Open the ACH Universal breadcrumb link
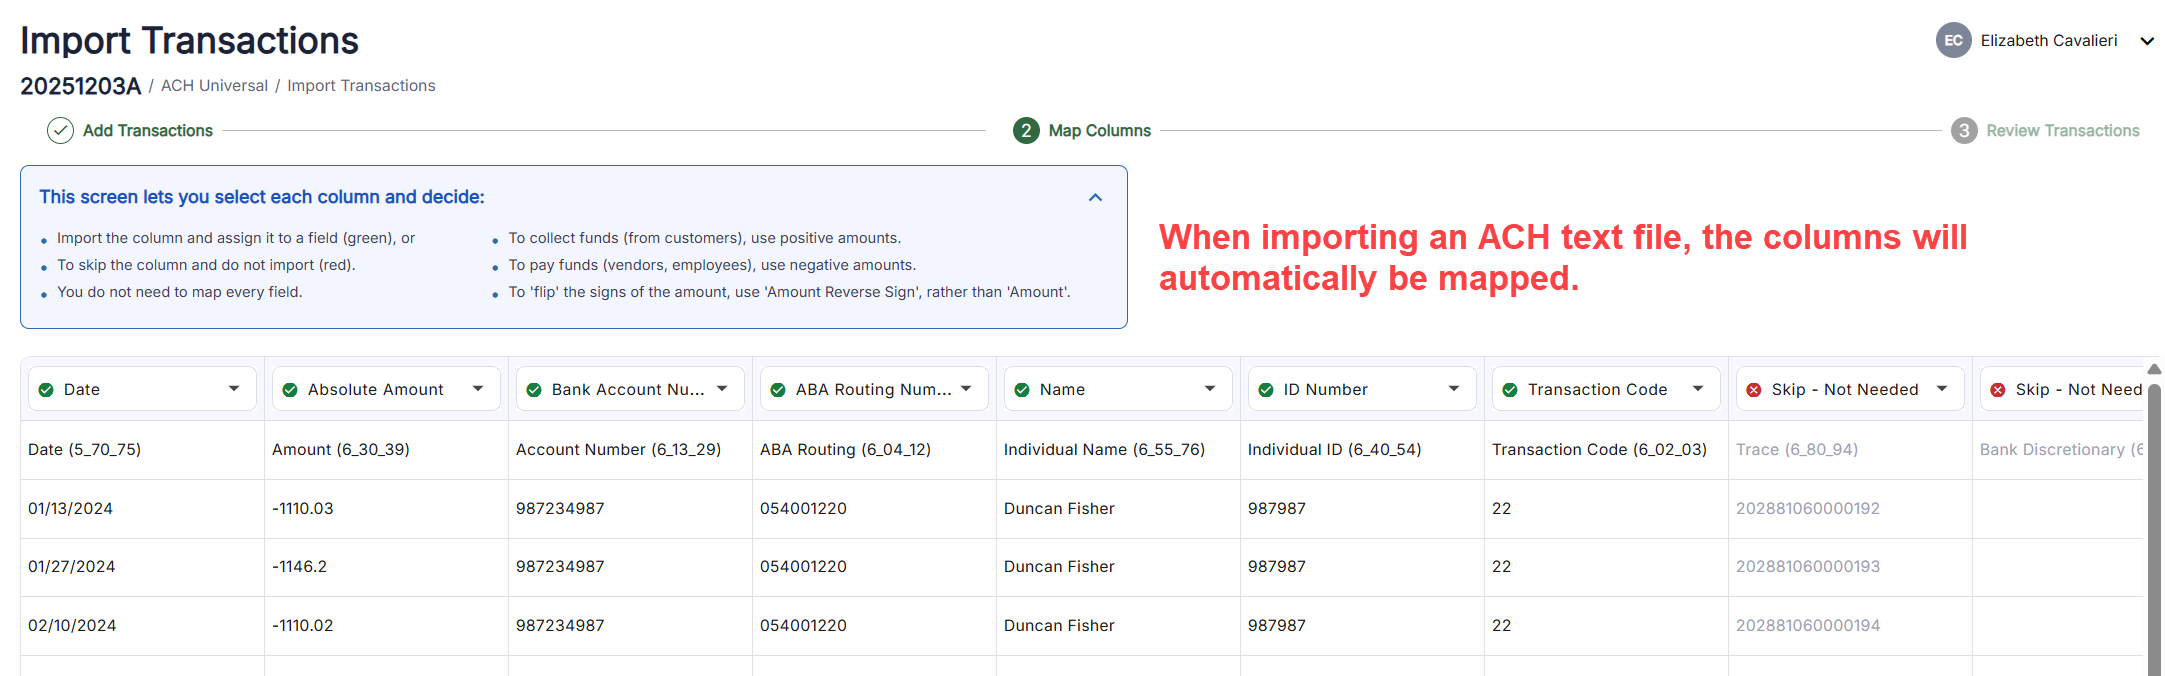 pos(214,86)
